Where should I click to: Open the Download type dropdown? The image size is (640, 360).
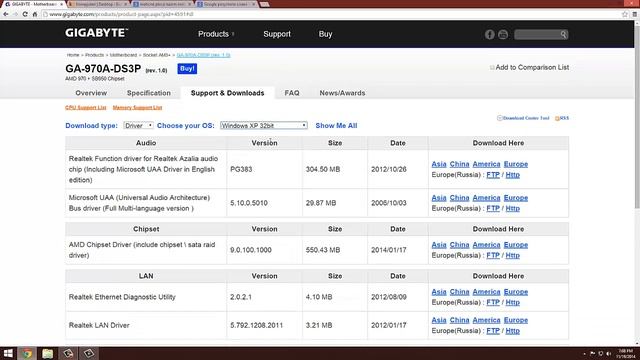tap(138, 126)
